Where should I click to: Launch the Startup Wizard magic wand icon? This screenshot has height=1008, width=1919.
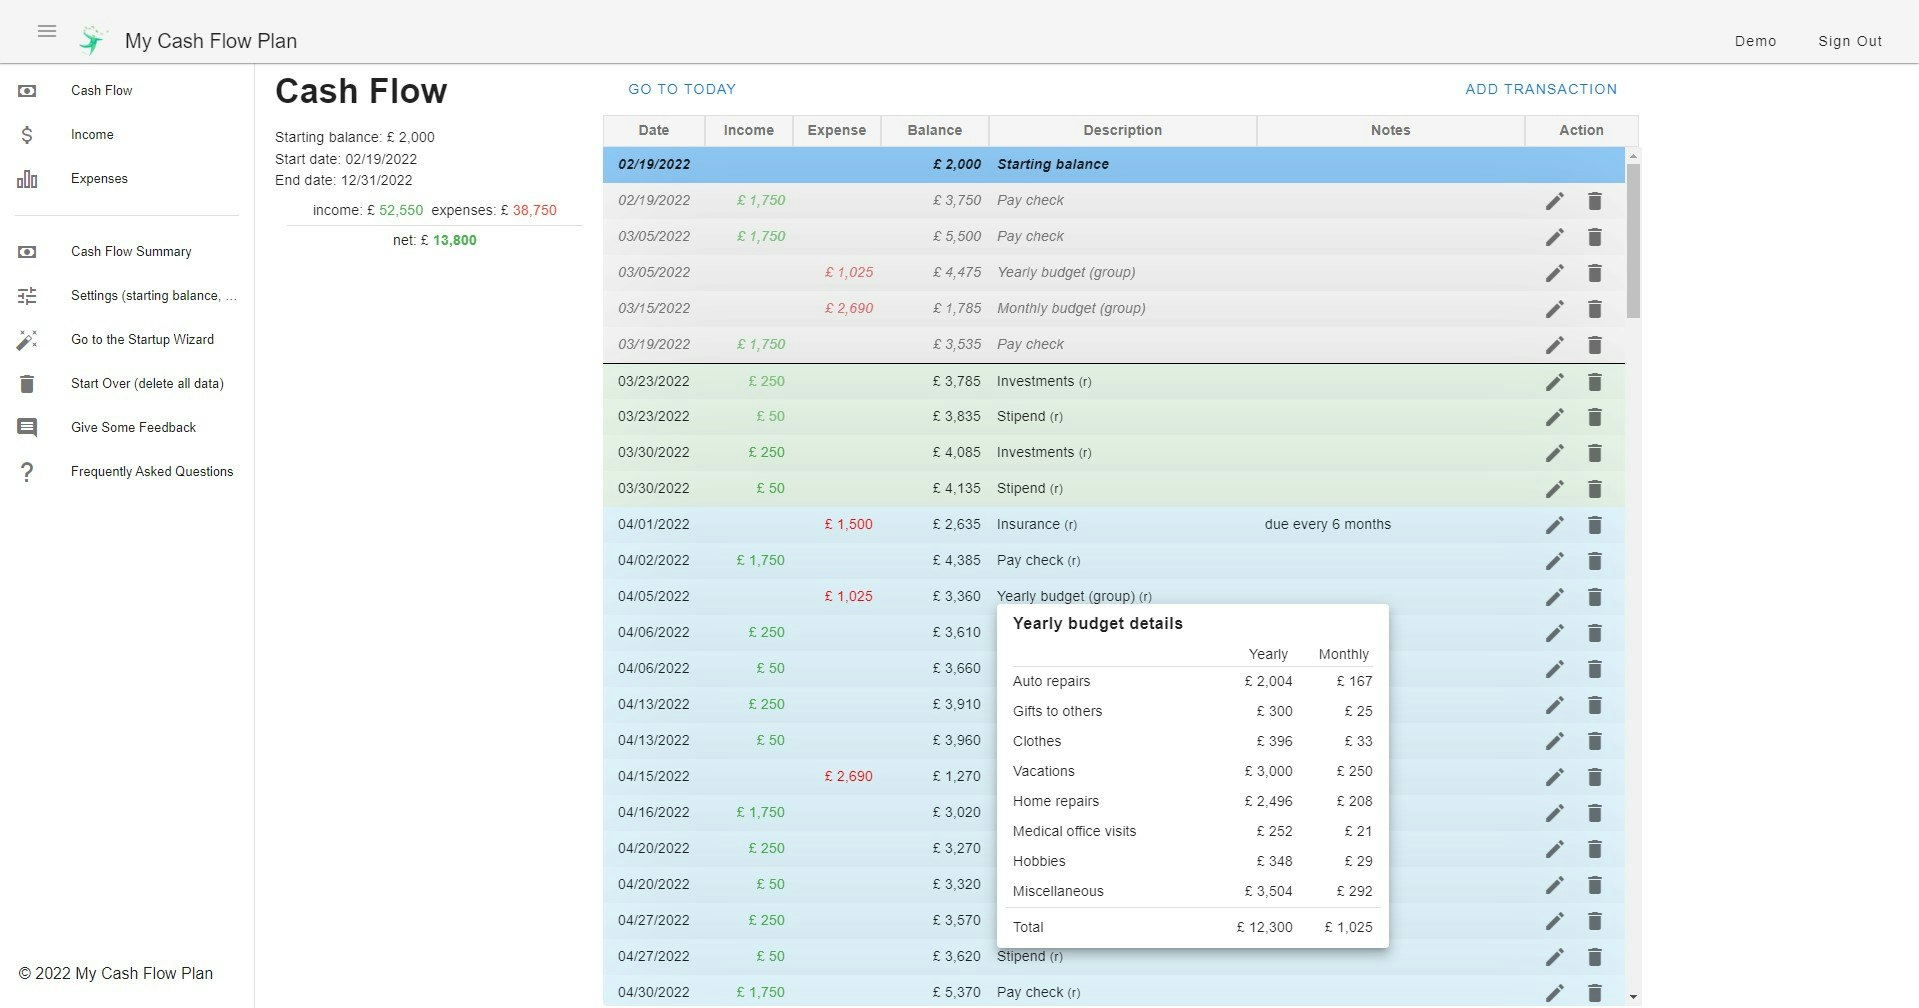point(27,339)
